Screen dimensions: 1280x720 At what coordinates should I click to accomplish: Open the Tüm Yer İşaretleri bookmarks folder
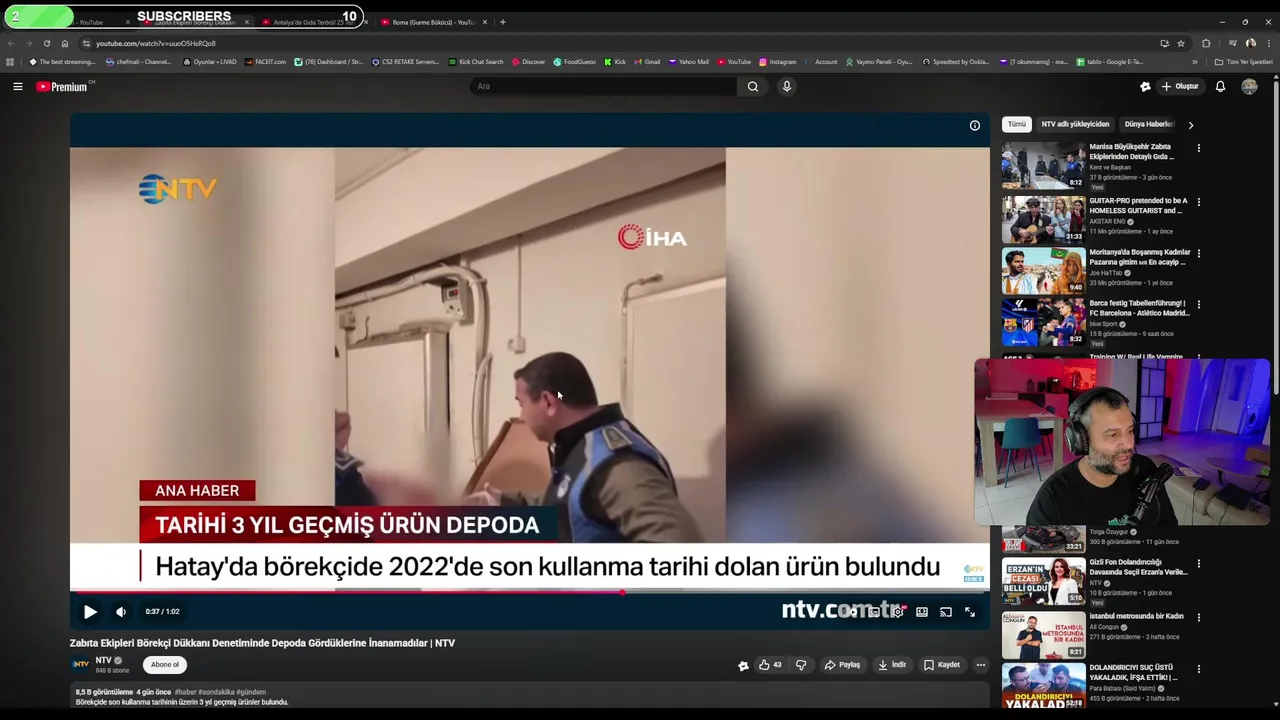(x=1244, y=62)
